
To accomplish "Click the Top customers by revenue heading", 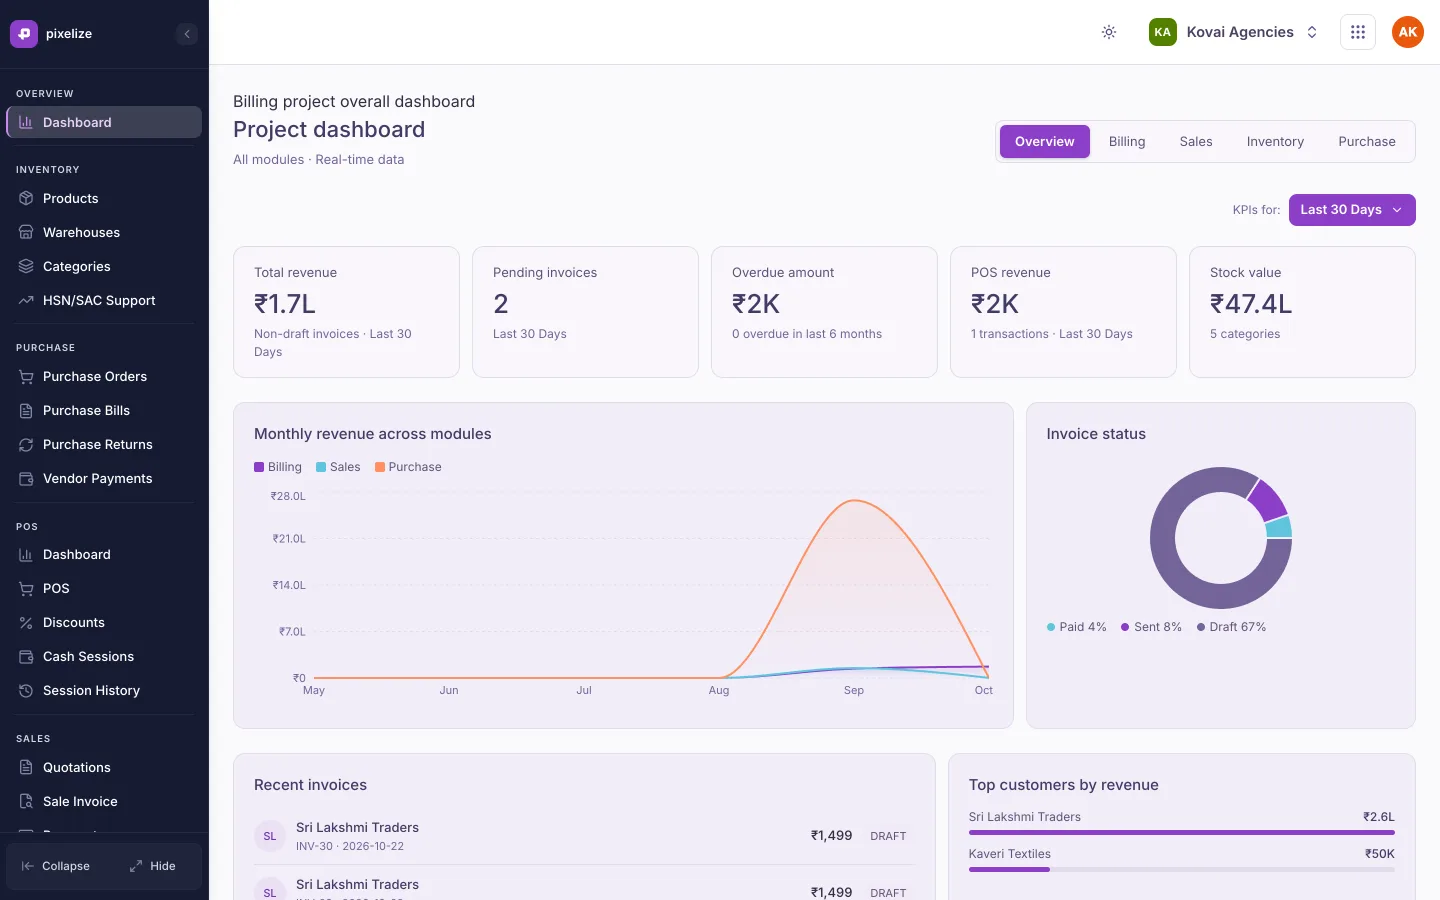I will [x=1063, y=785].
